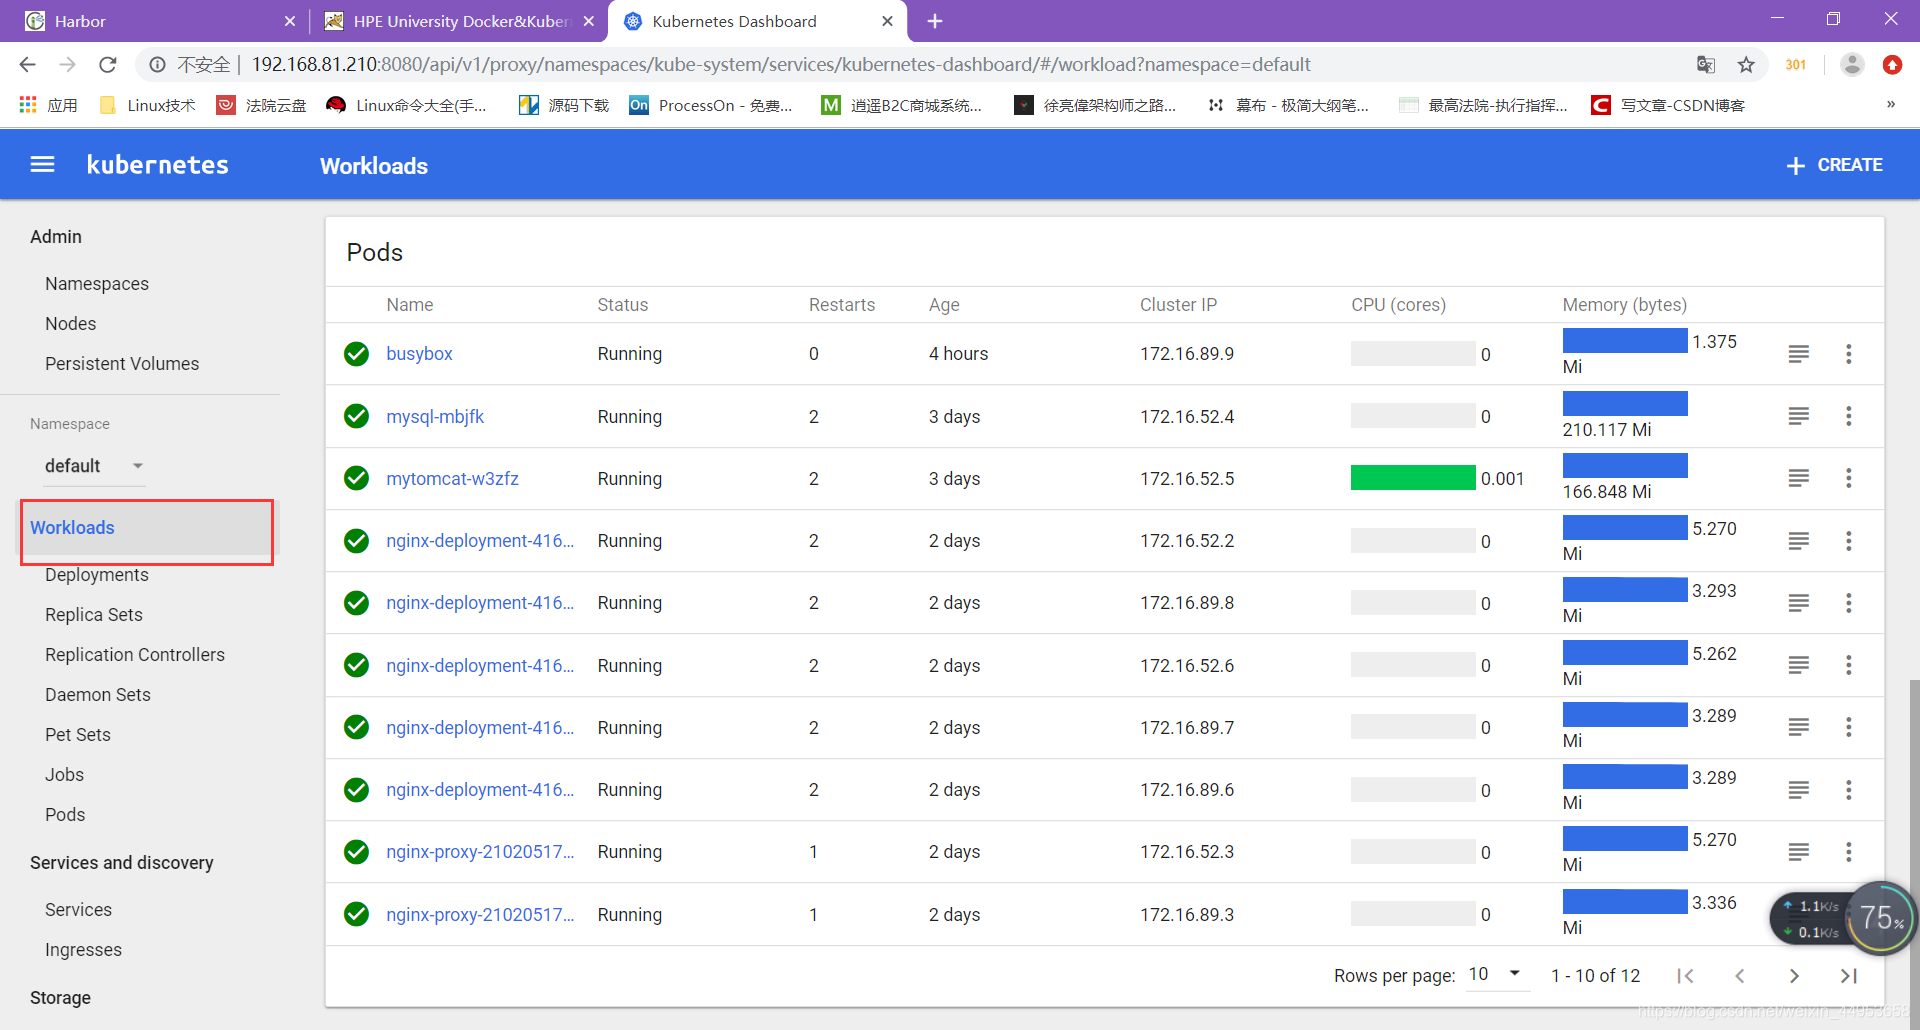
Task: Go to next page of pods
Action: pos(1794,976)
